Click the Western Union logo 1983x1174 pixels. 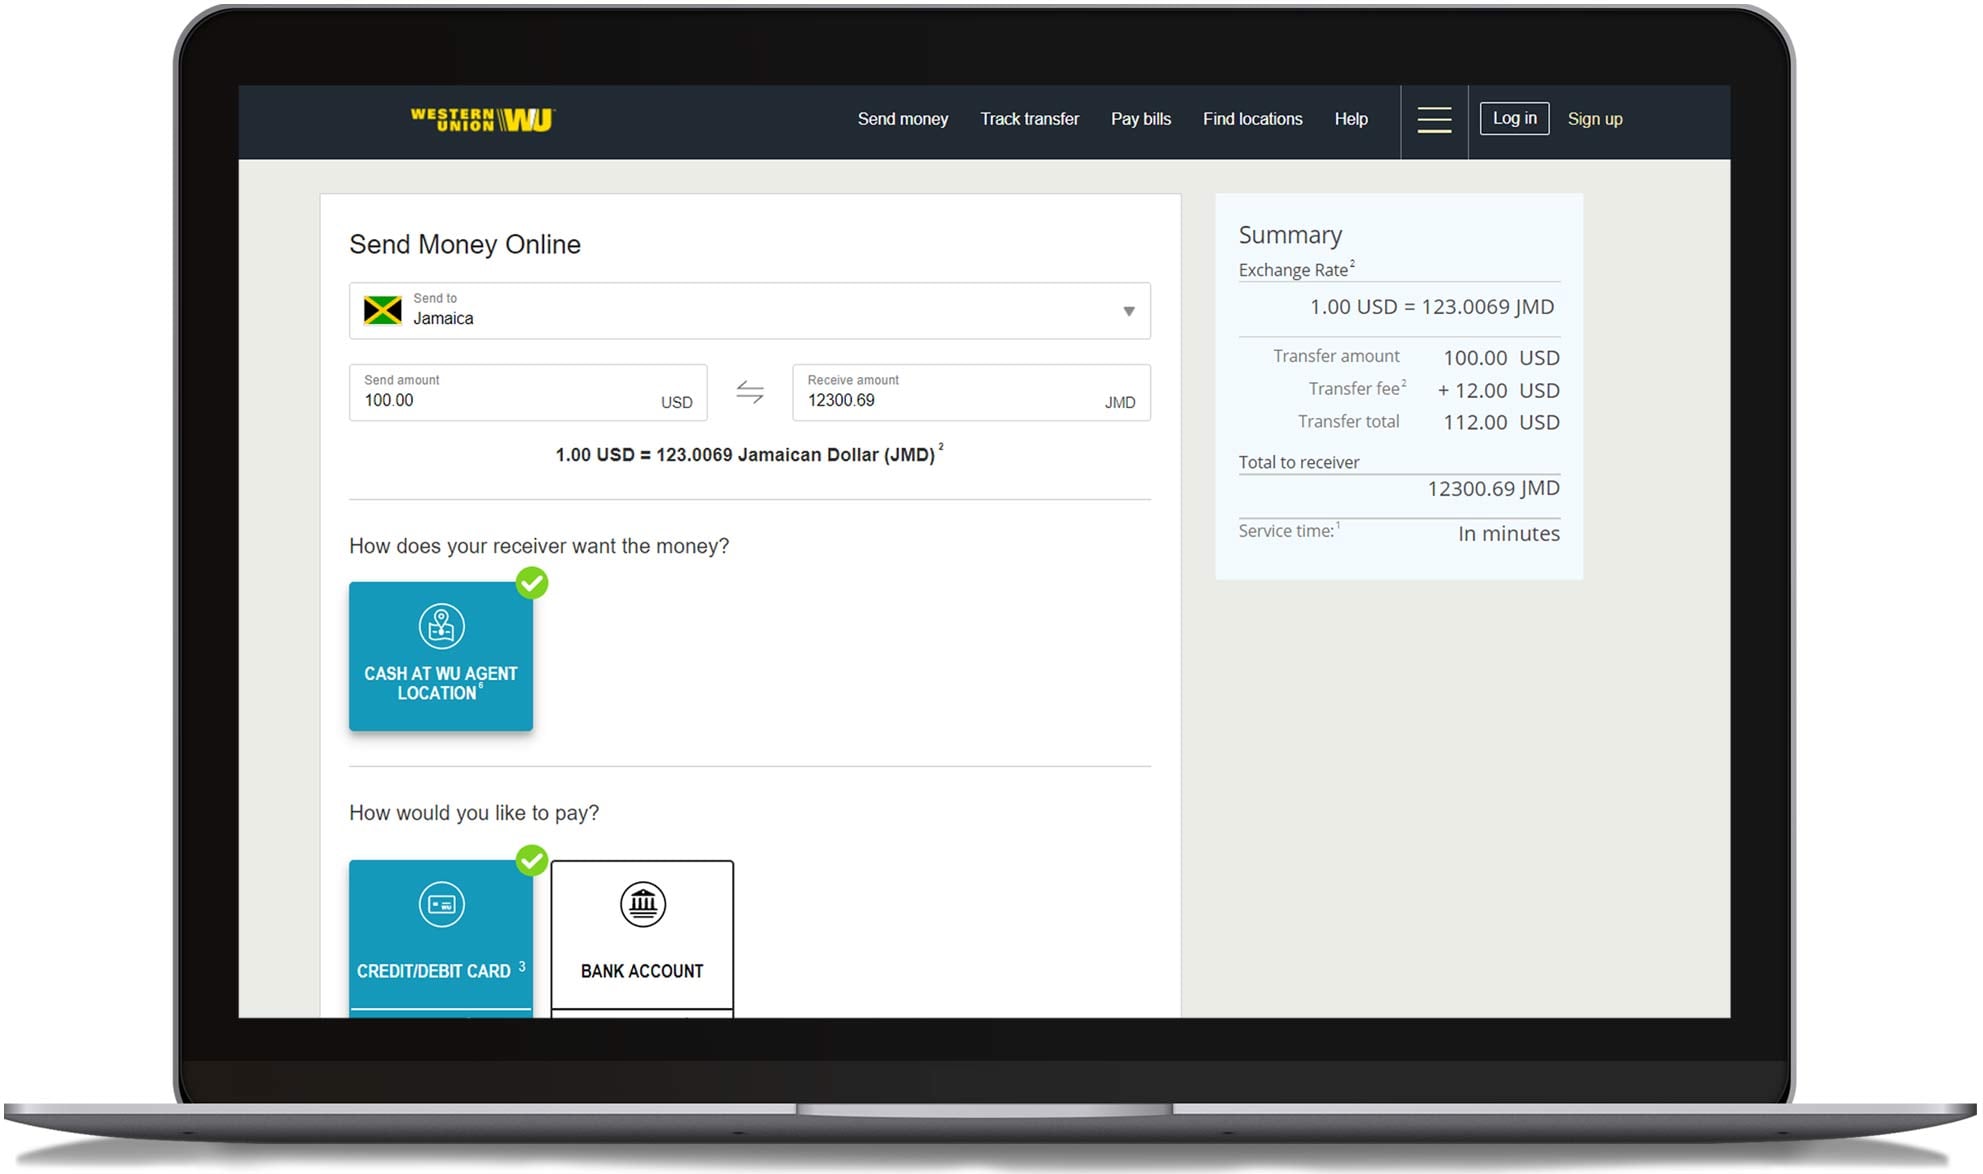tap(482, 120)
